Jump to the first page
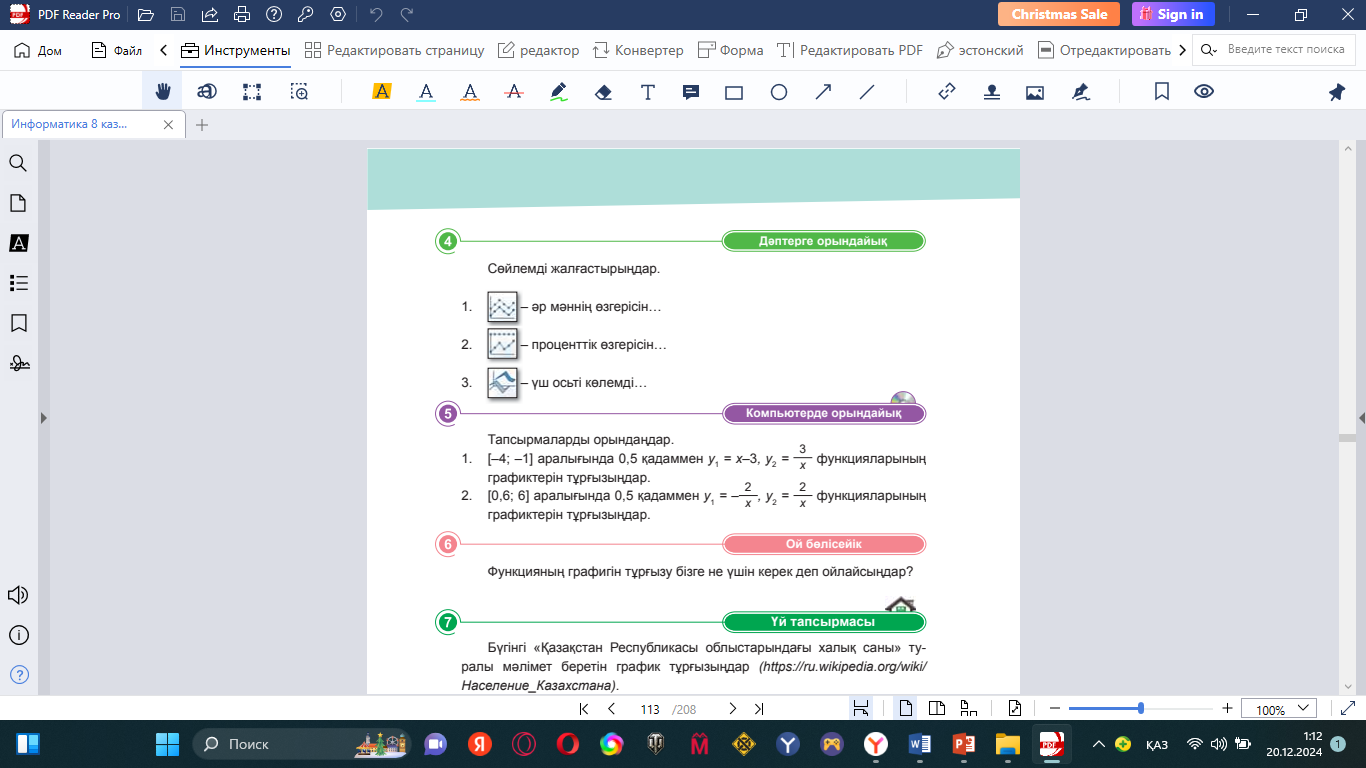The width and height of the screenshot is (1366, 768). [585, 709]
